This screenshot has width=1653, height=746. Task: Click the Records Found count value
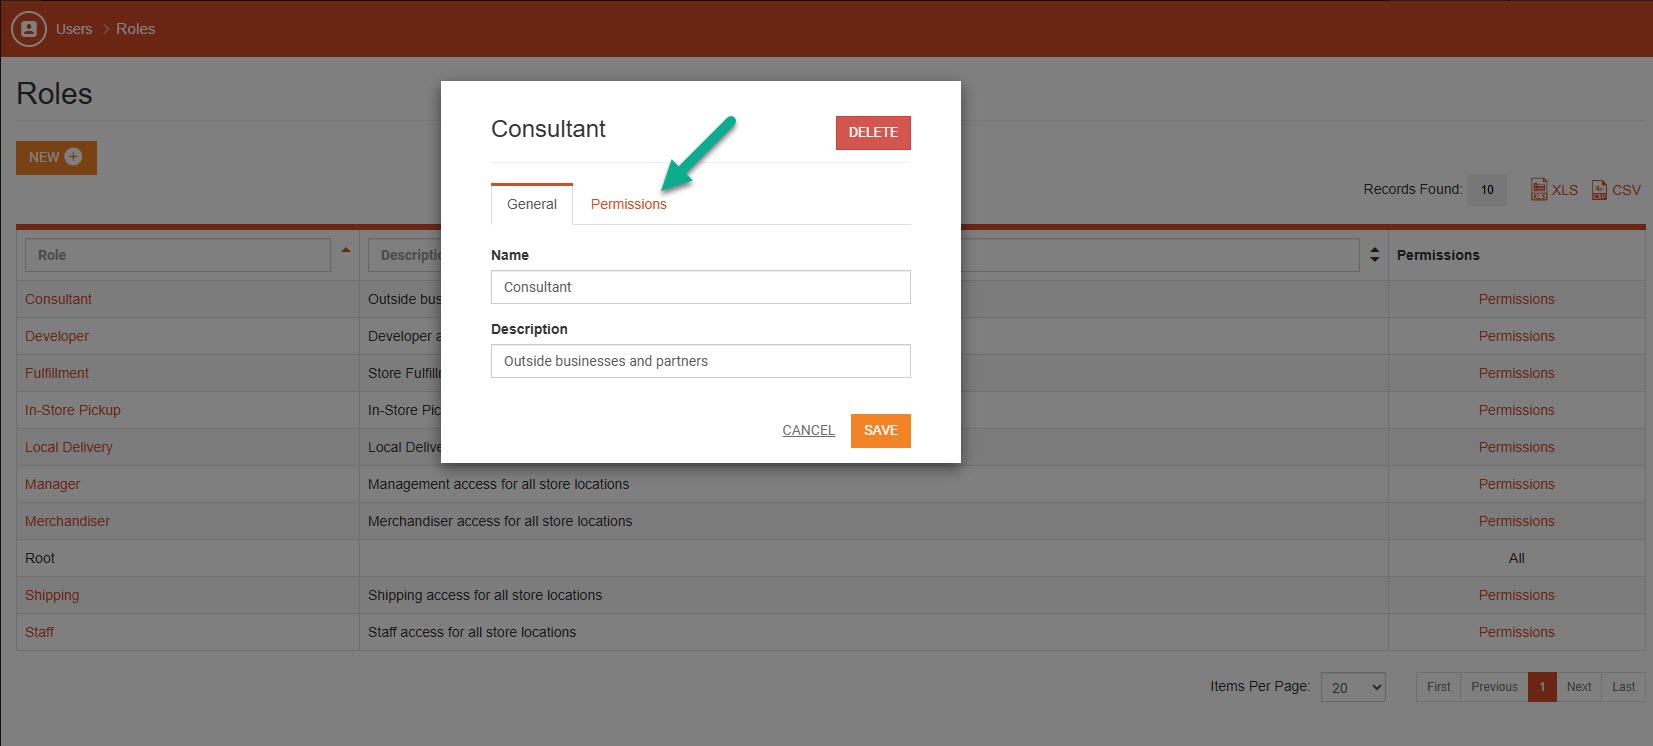tap(1487, 189)
